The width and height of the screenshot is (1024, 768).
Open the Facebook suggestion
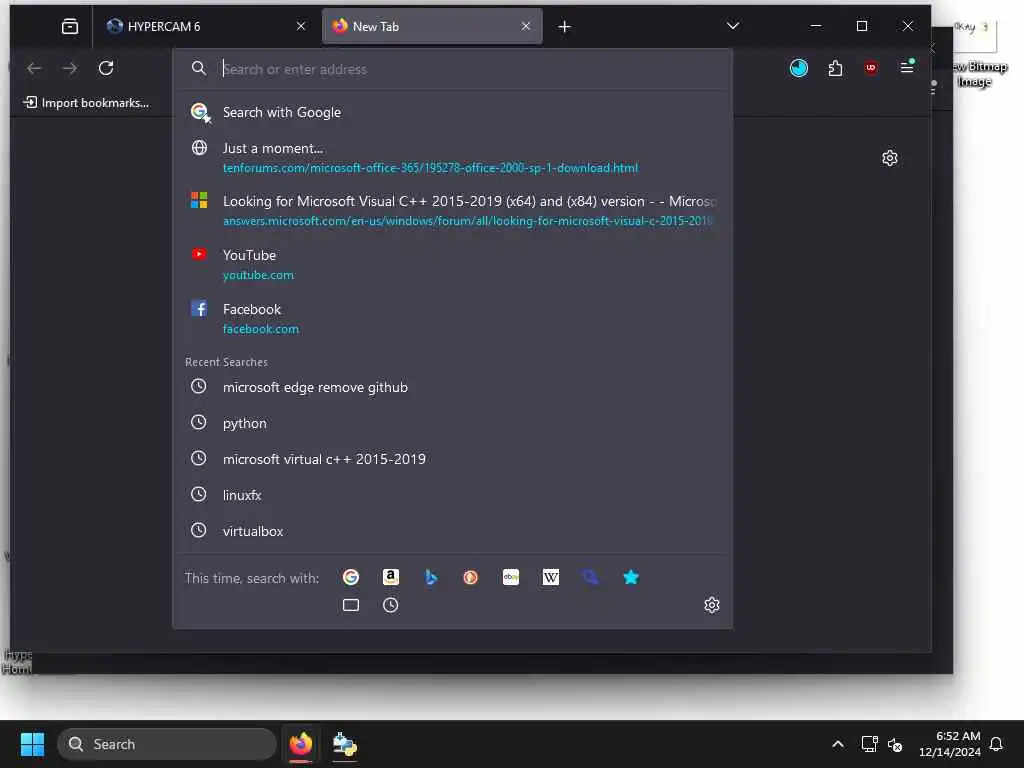452,319
